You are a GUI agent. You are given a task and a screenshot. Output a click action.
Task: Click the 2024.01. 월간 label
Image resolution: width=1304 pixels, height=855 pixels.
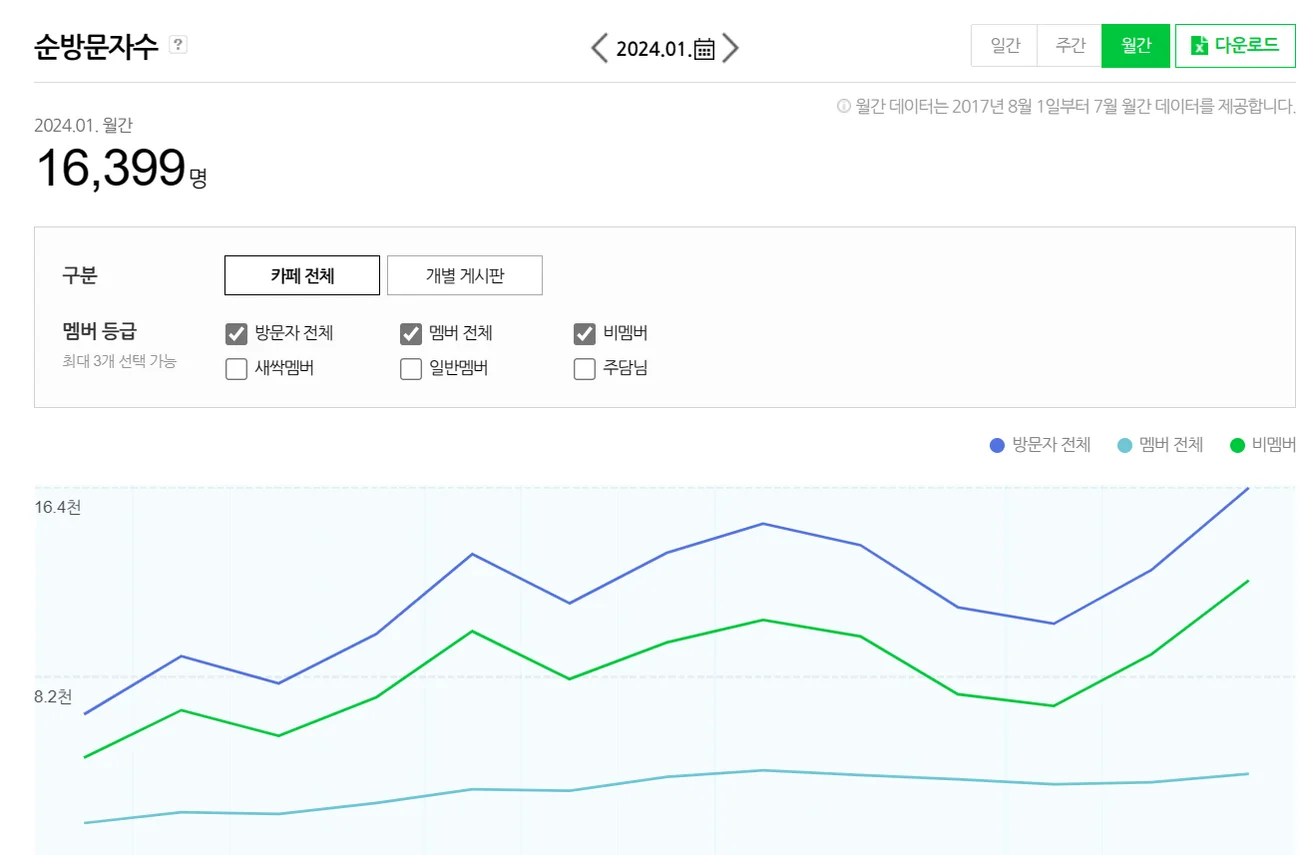[x=83, y=125]
